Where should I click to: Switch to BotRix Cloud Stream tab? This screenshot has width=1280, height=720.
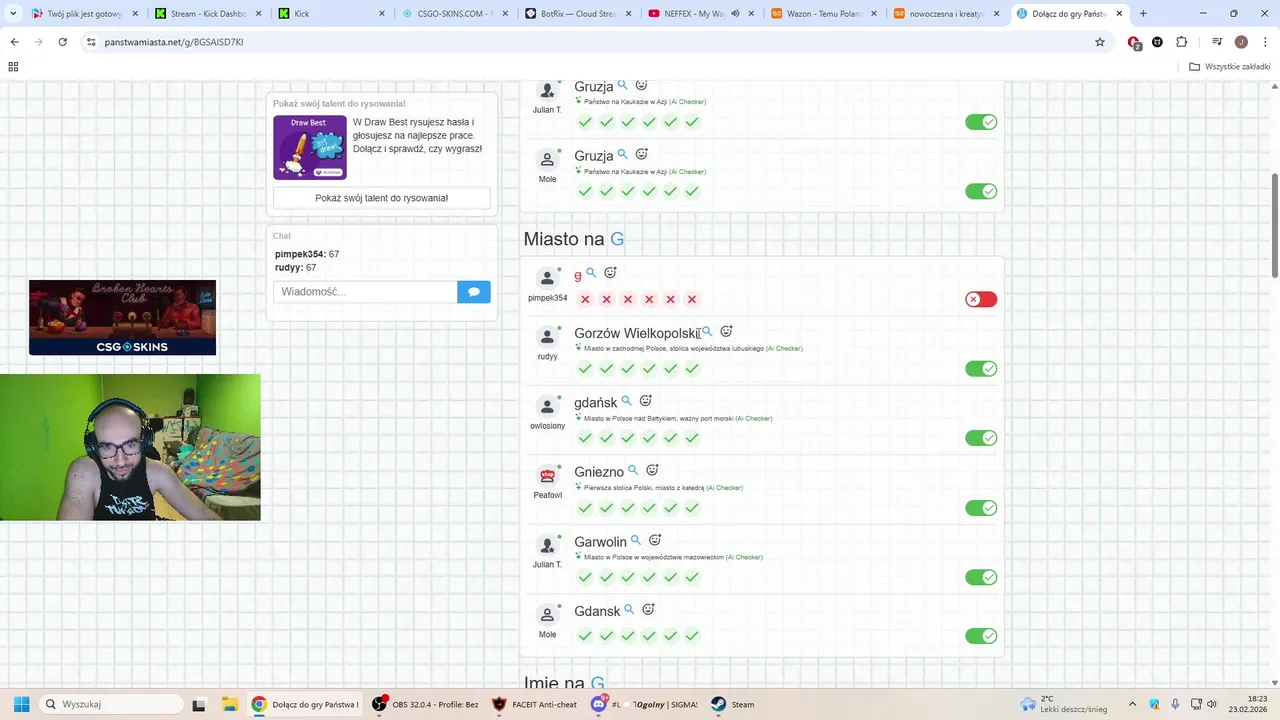(x=579, y=14)
